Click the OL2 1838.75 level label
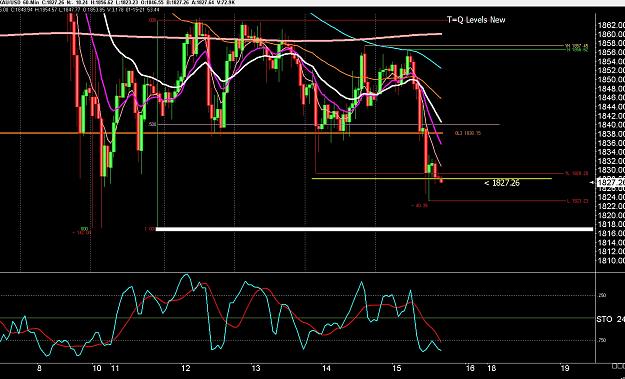Image resolution: width=625 pixels, height=379 pixels. [x=468, y=133]
